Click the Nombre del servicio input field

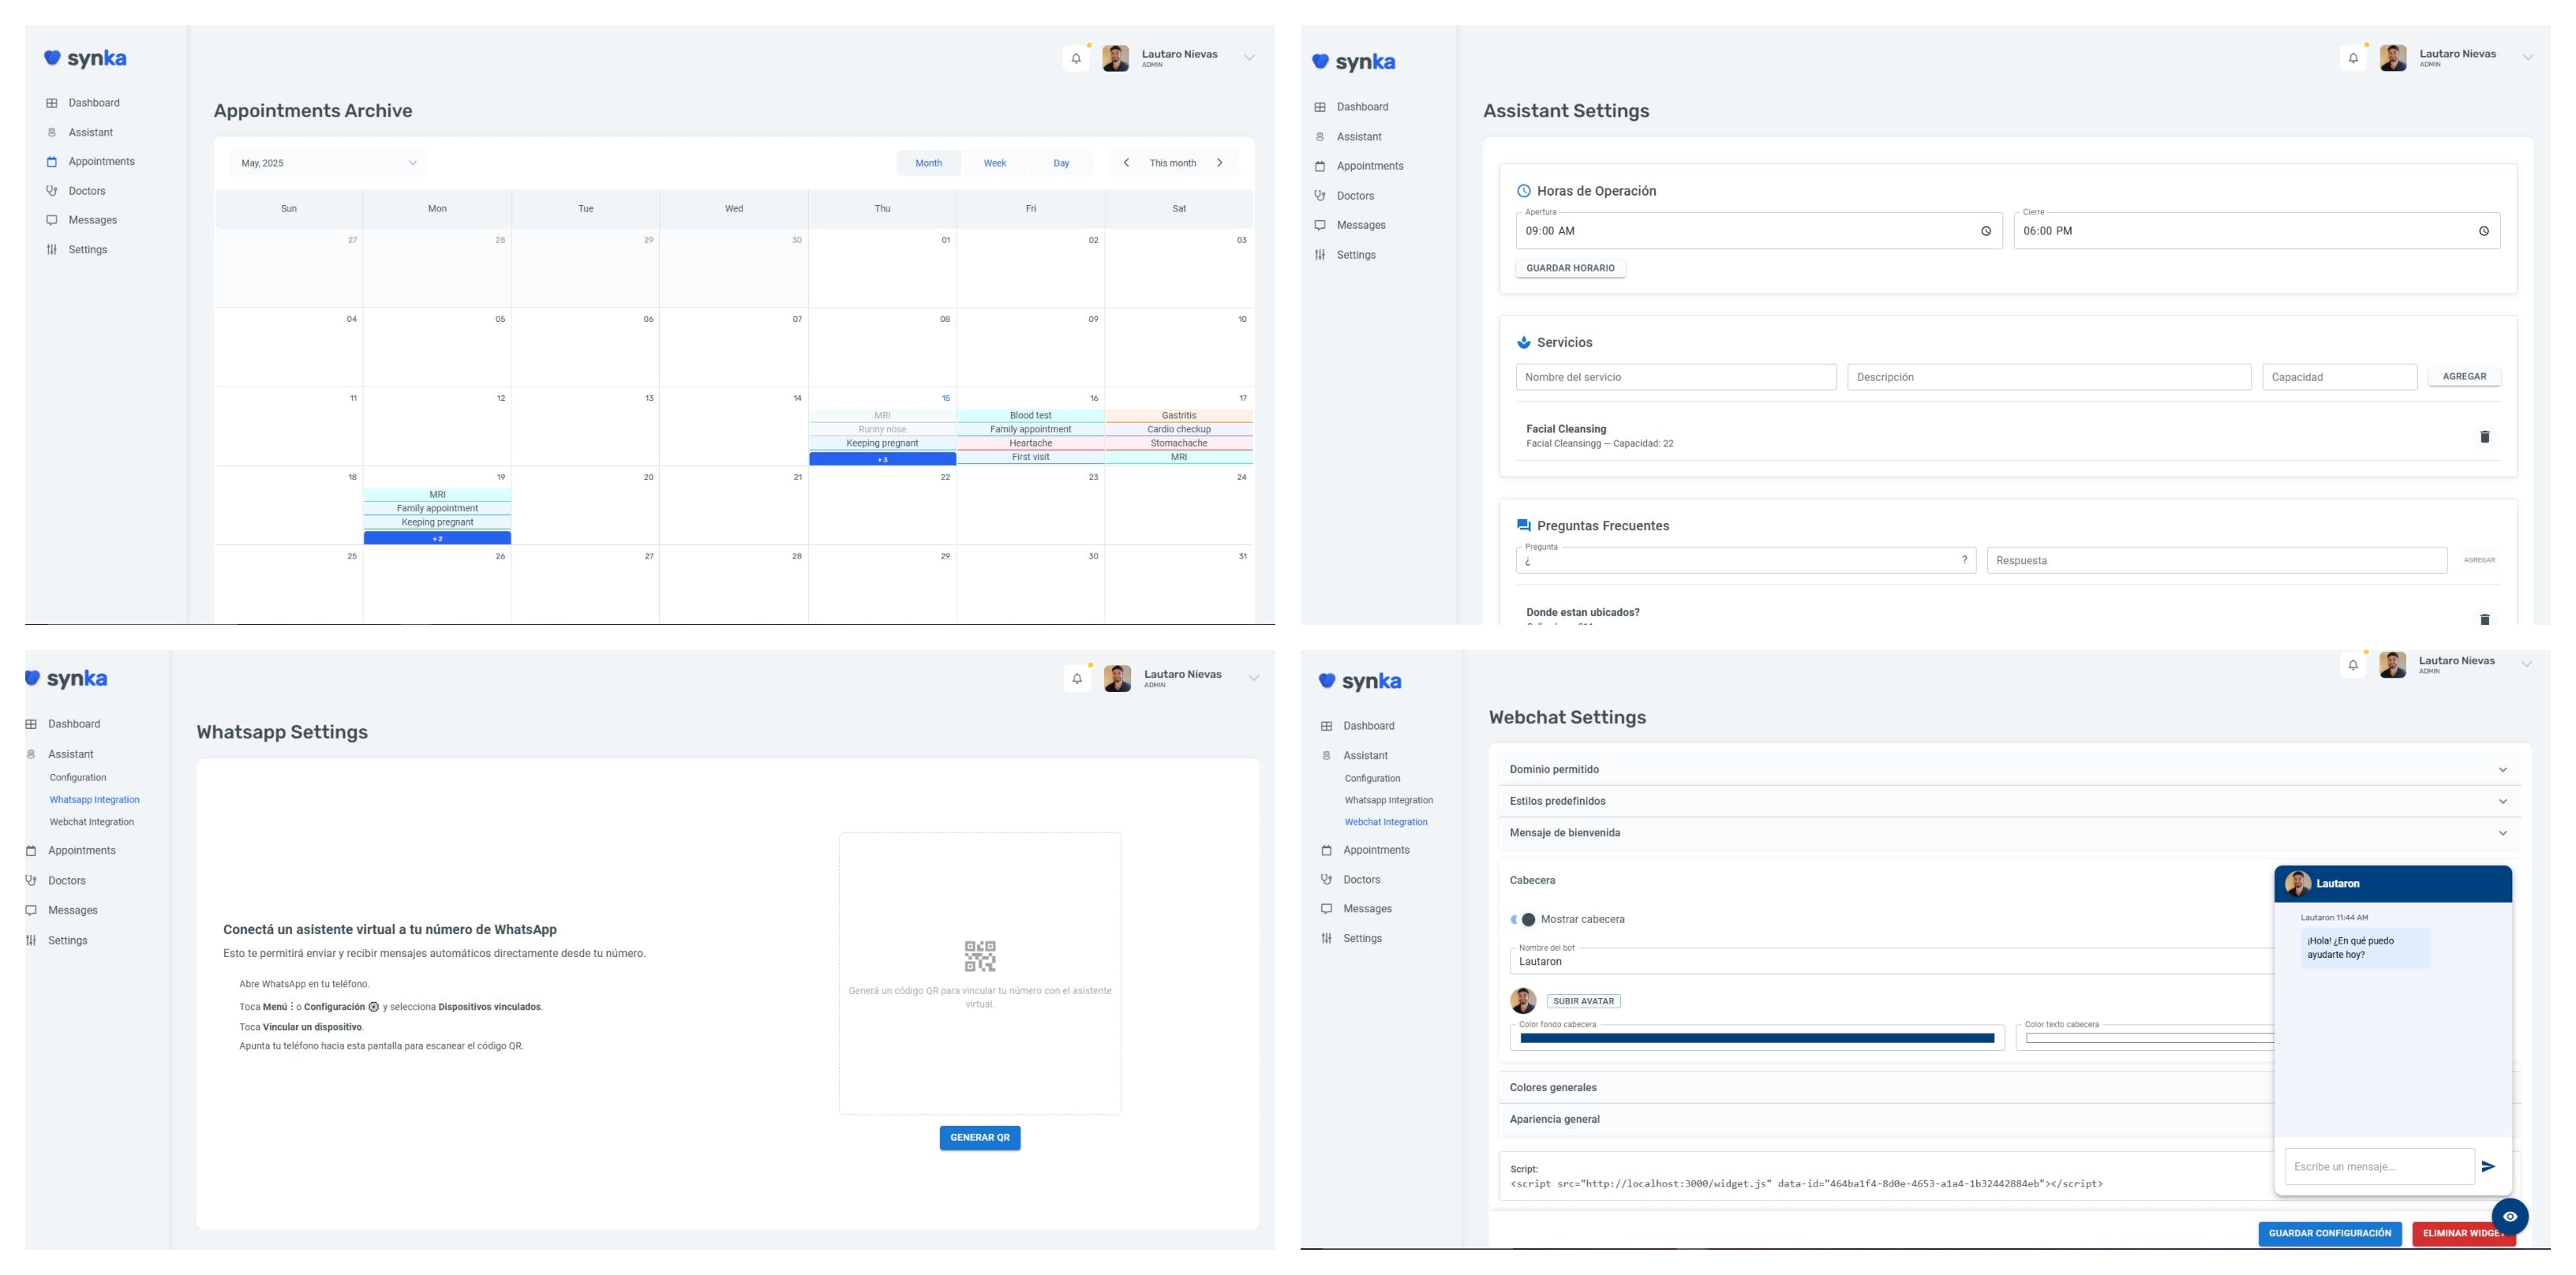point(1675,377)
